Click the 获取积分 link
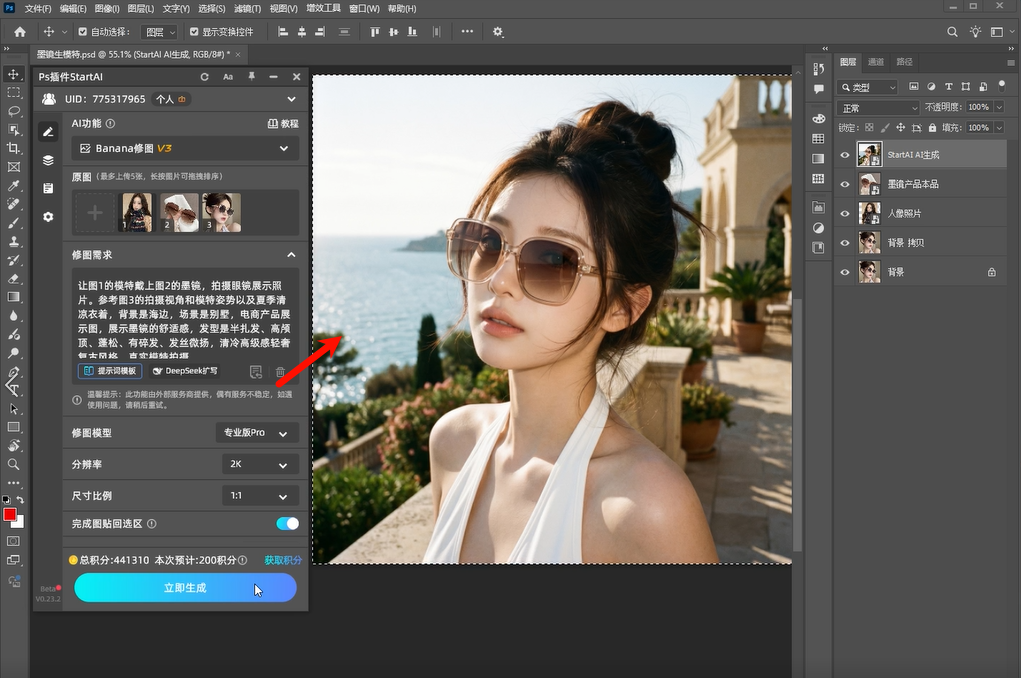Screen dimensions: 1021x678 [283, 560]
